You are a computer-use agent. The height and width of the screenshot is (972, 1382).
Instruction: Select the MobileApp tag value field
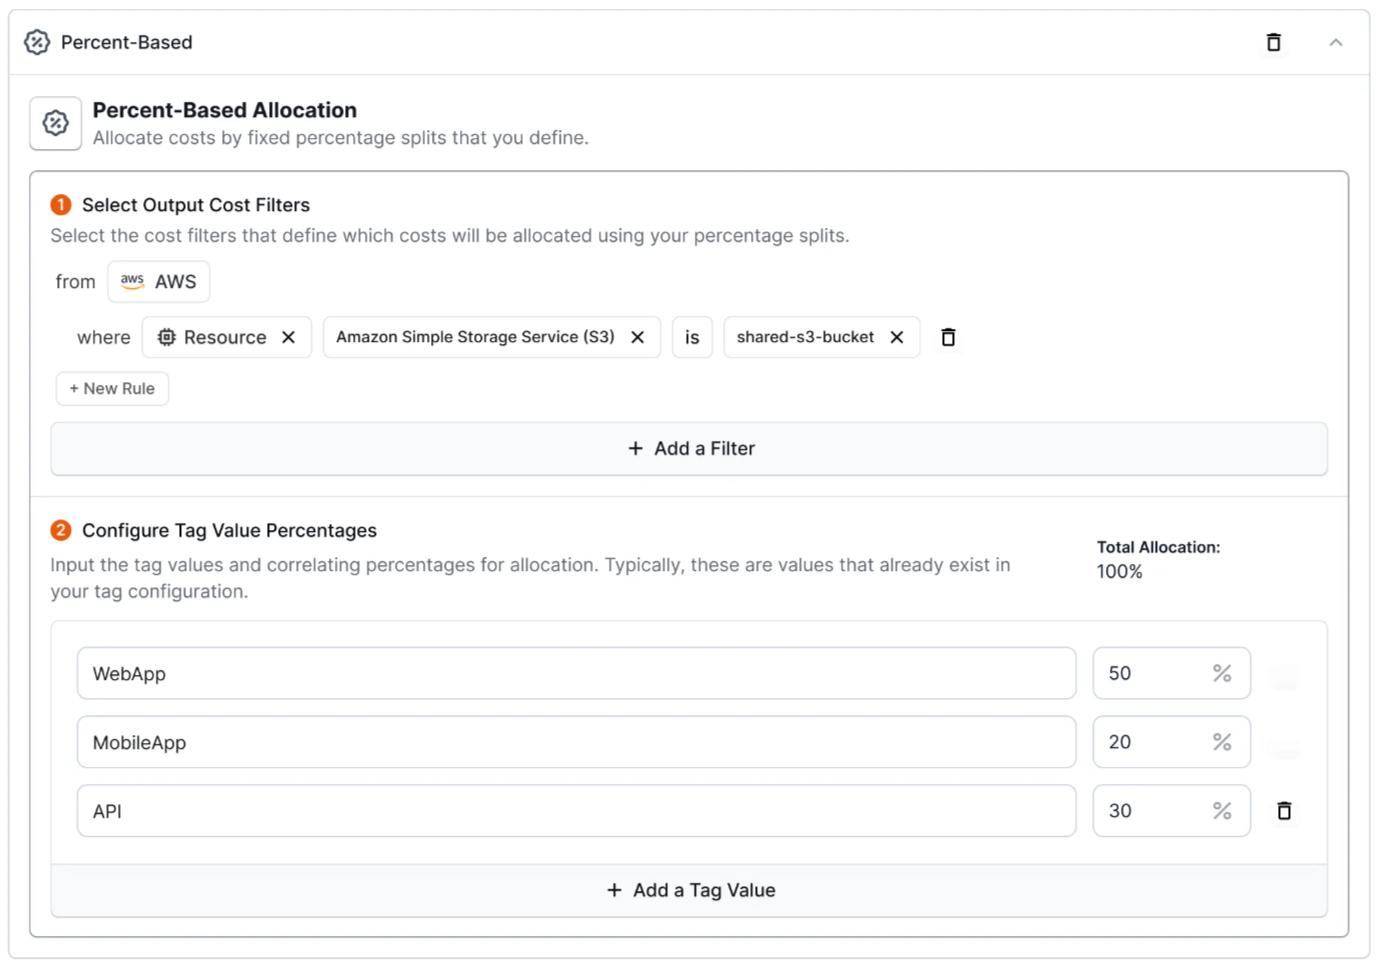click(x=576, y=742)
